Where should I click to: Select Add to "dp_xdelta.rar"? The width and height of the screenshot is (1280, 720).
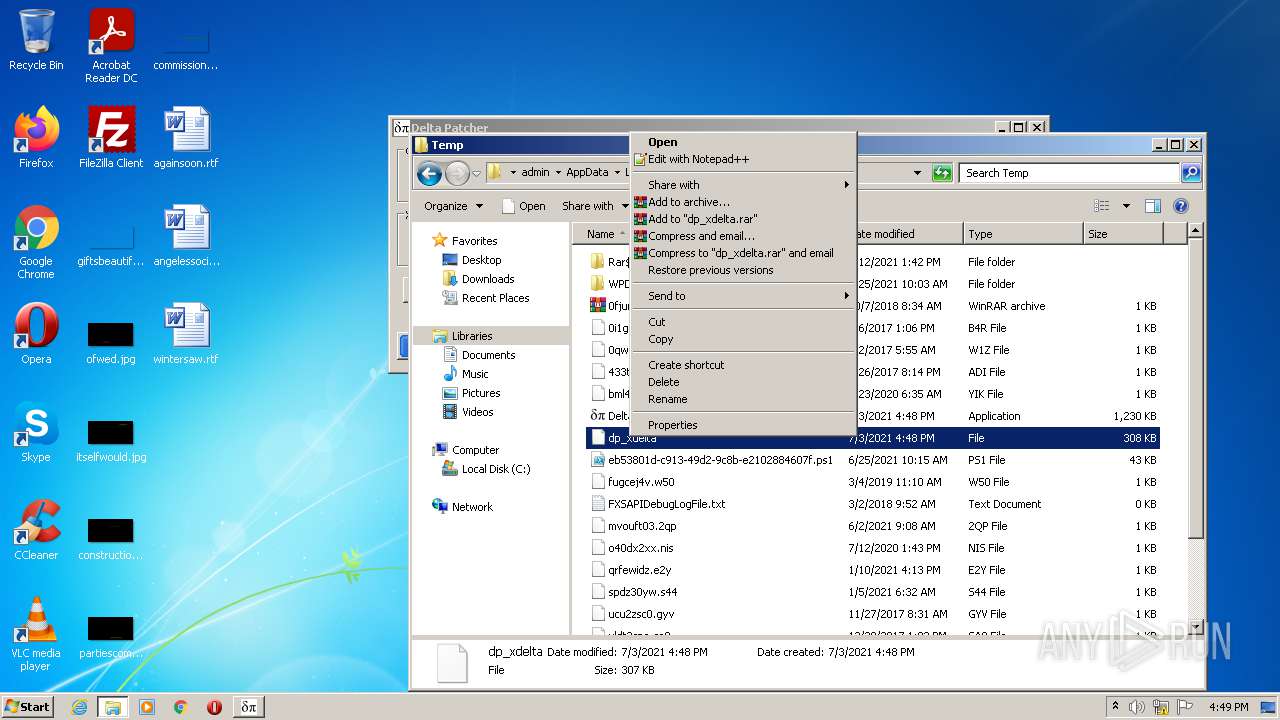[742, 219]
